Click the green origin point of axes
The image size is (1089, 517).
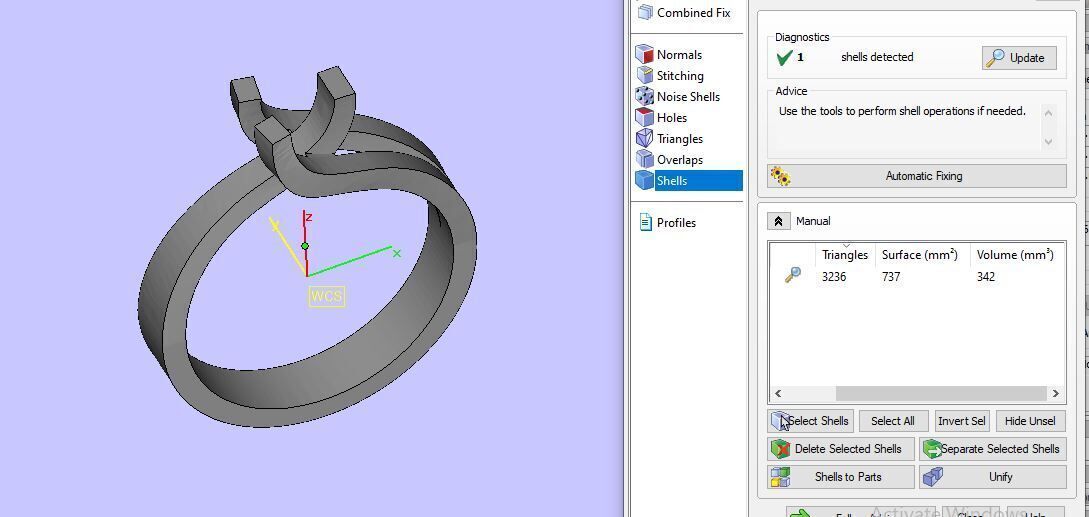tap(305, 246)
